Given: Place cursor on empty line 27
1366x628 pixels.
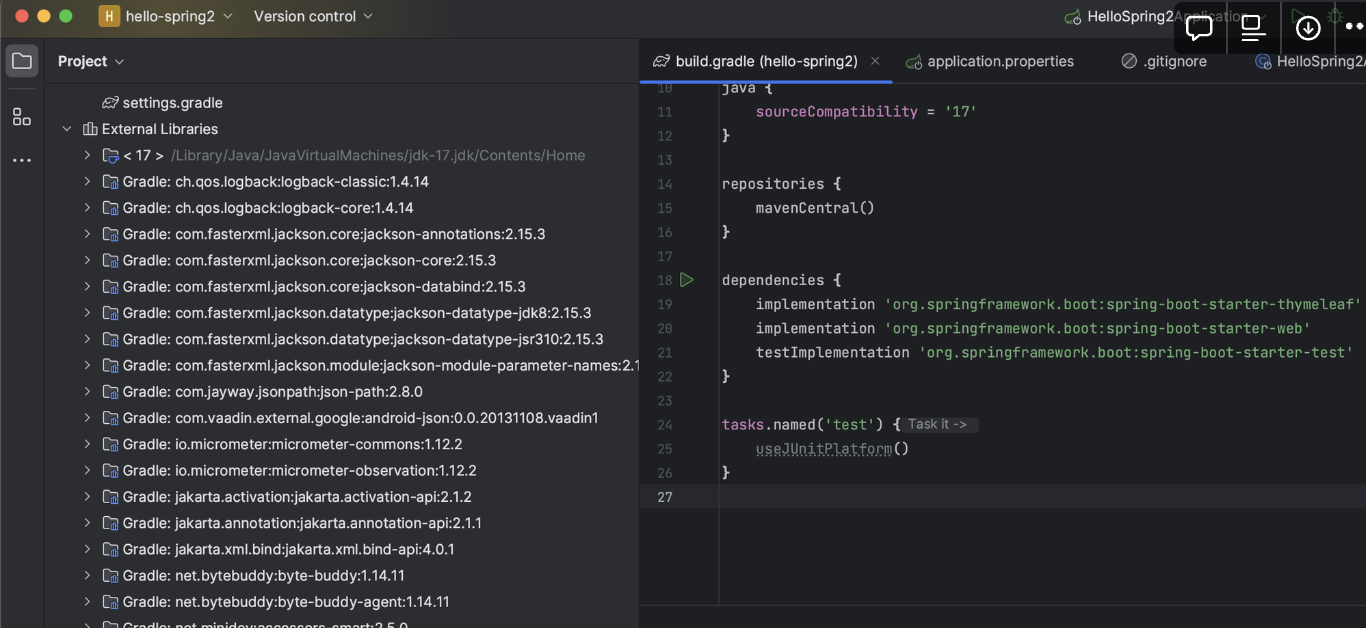Looking at the screenshot, I should coord(1042,497).
